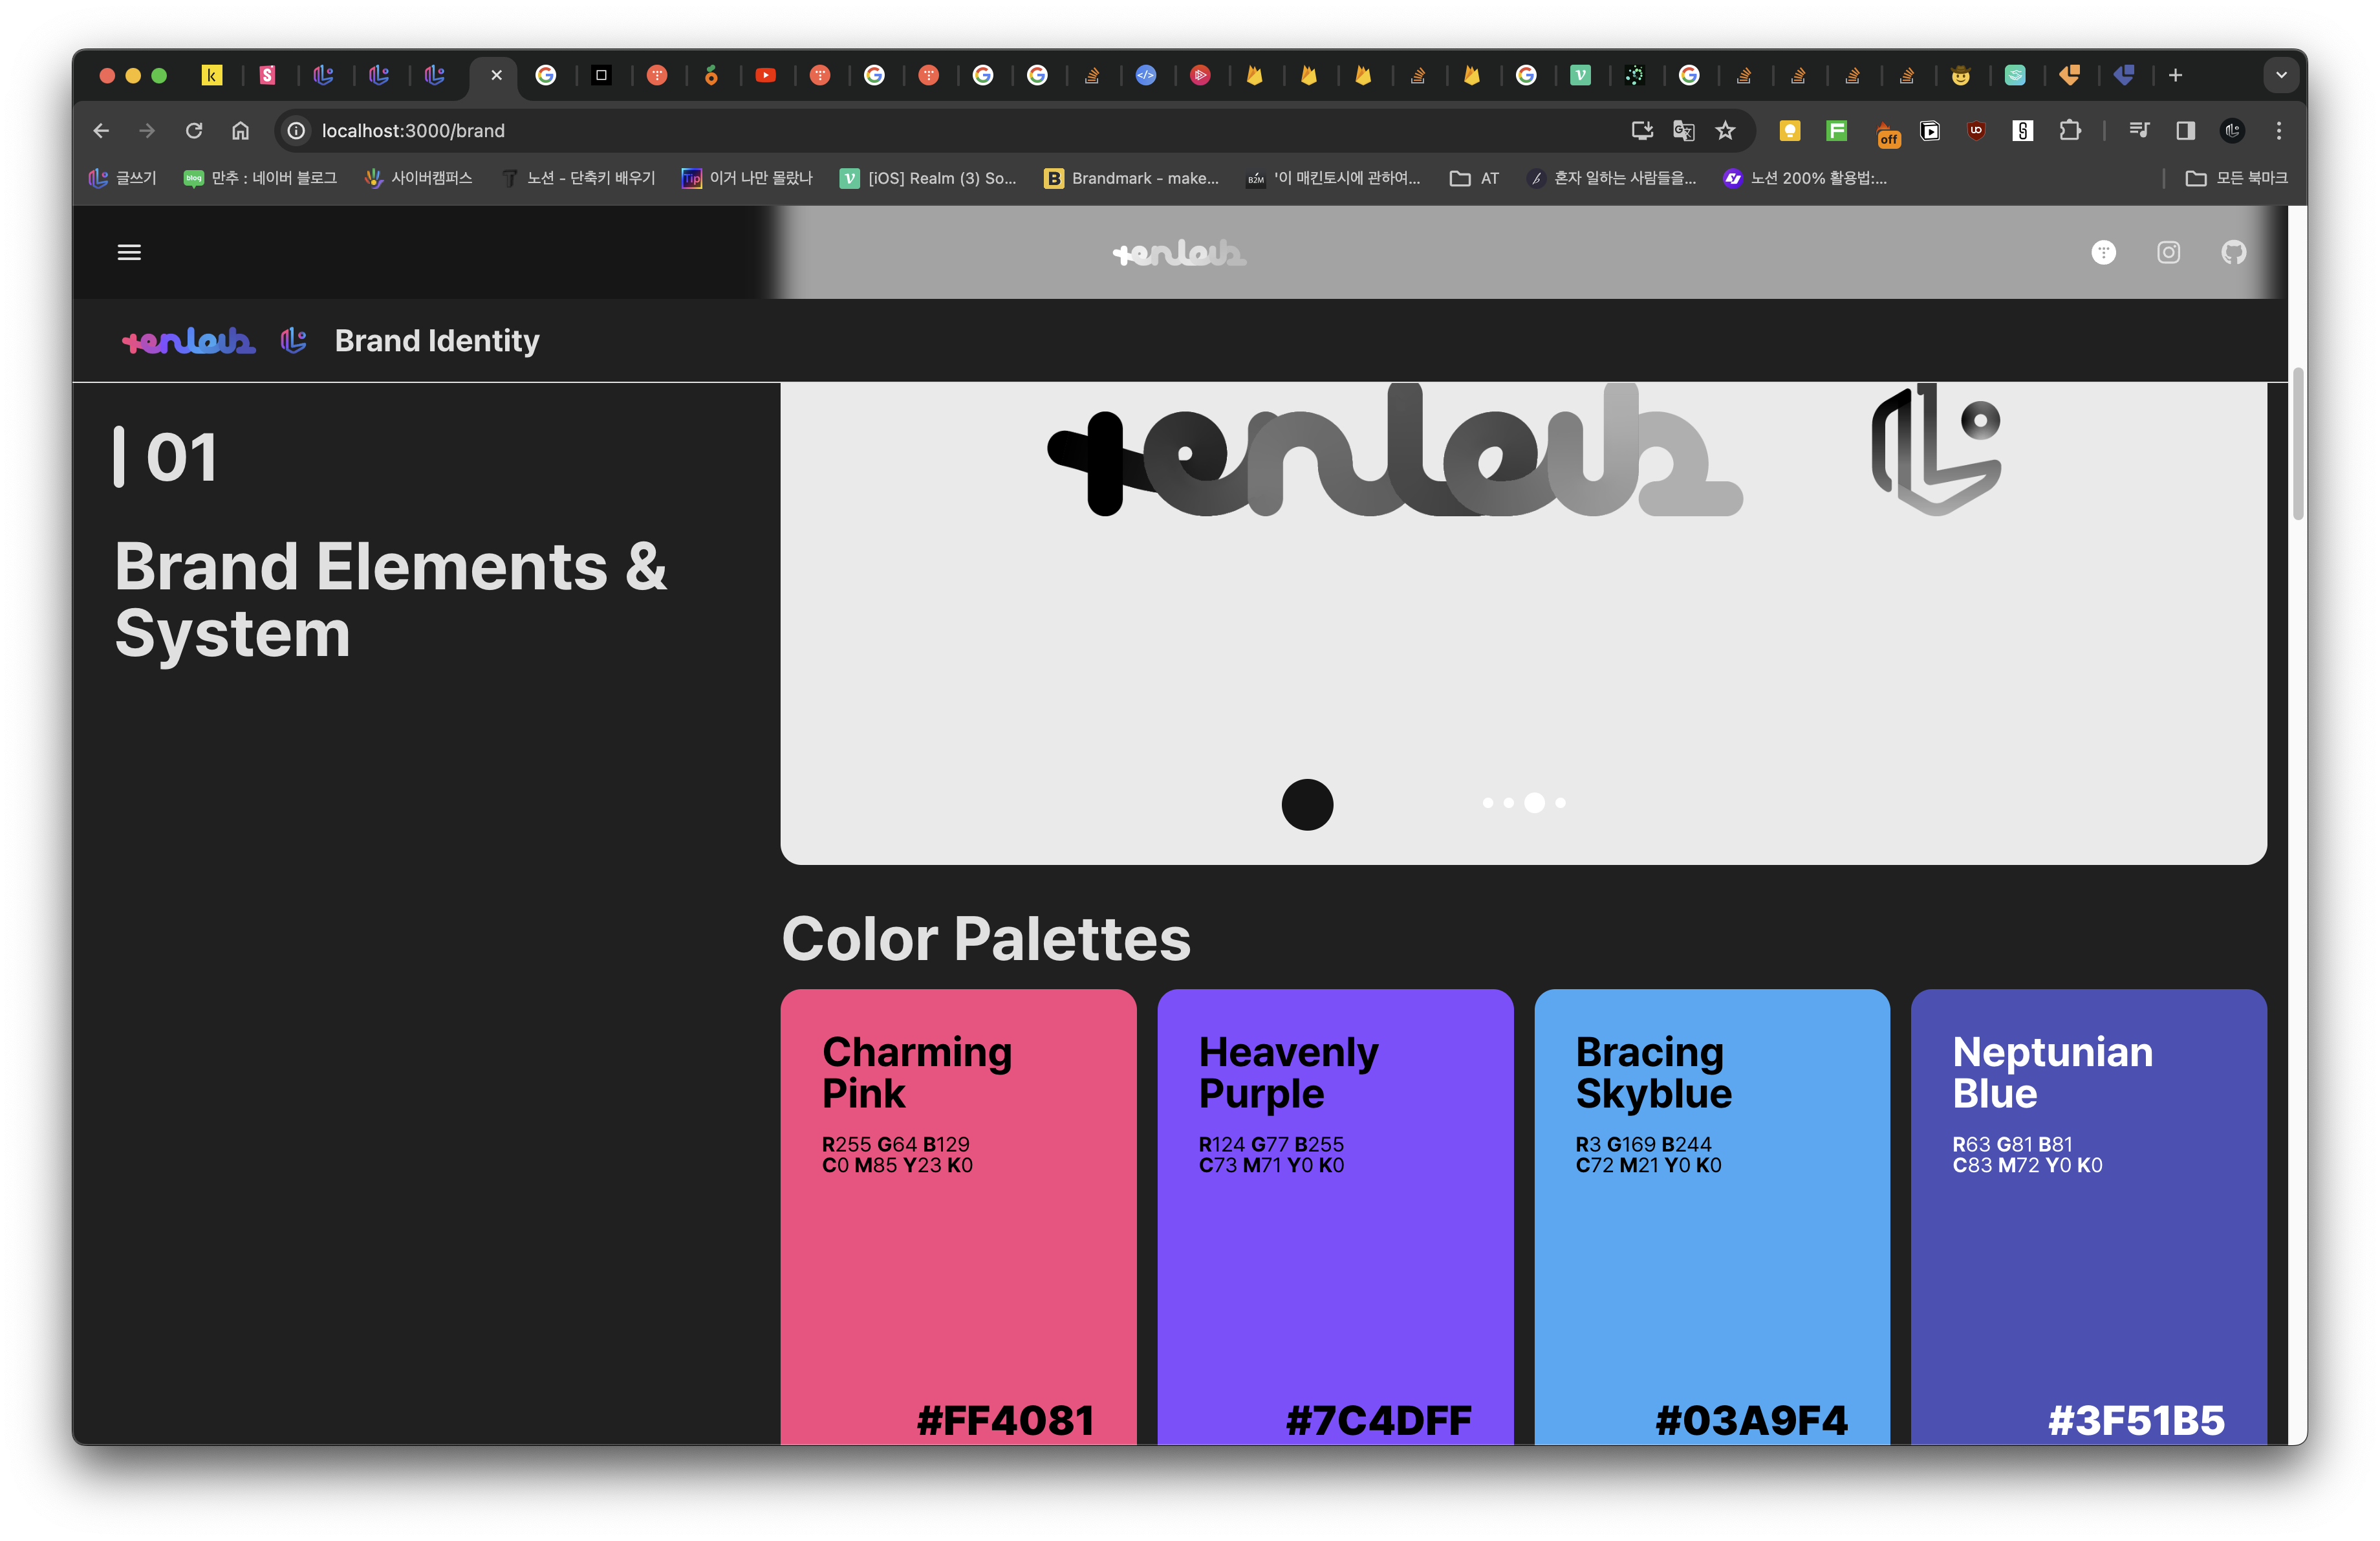
Task: Open the GitHub icon link
Action: click(x=2233, y=252)
